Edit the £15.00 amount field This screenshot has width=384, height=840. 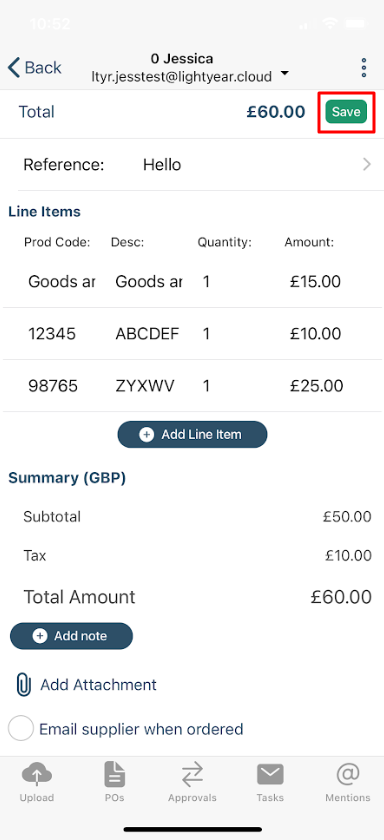click(x=315, y=281)
